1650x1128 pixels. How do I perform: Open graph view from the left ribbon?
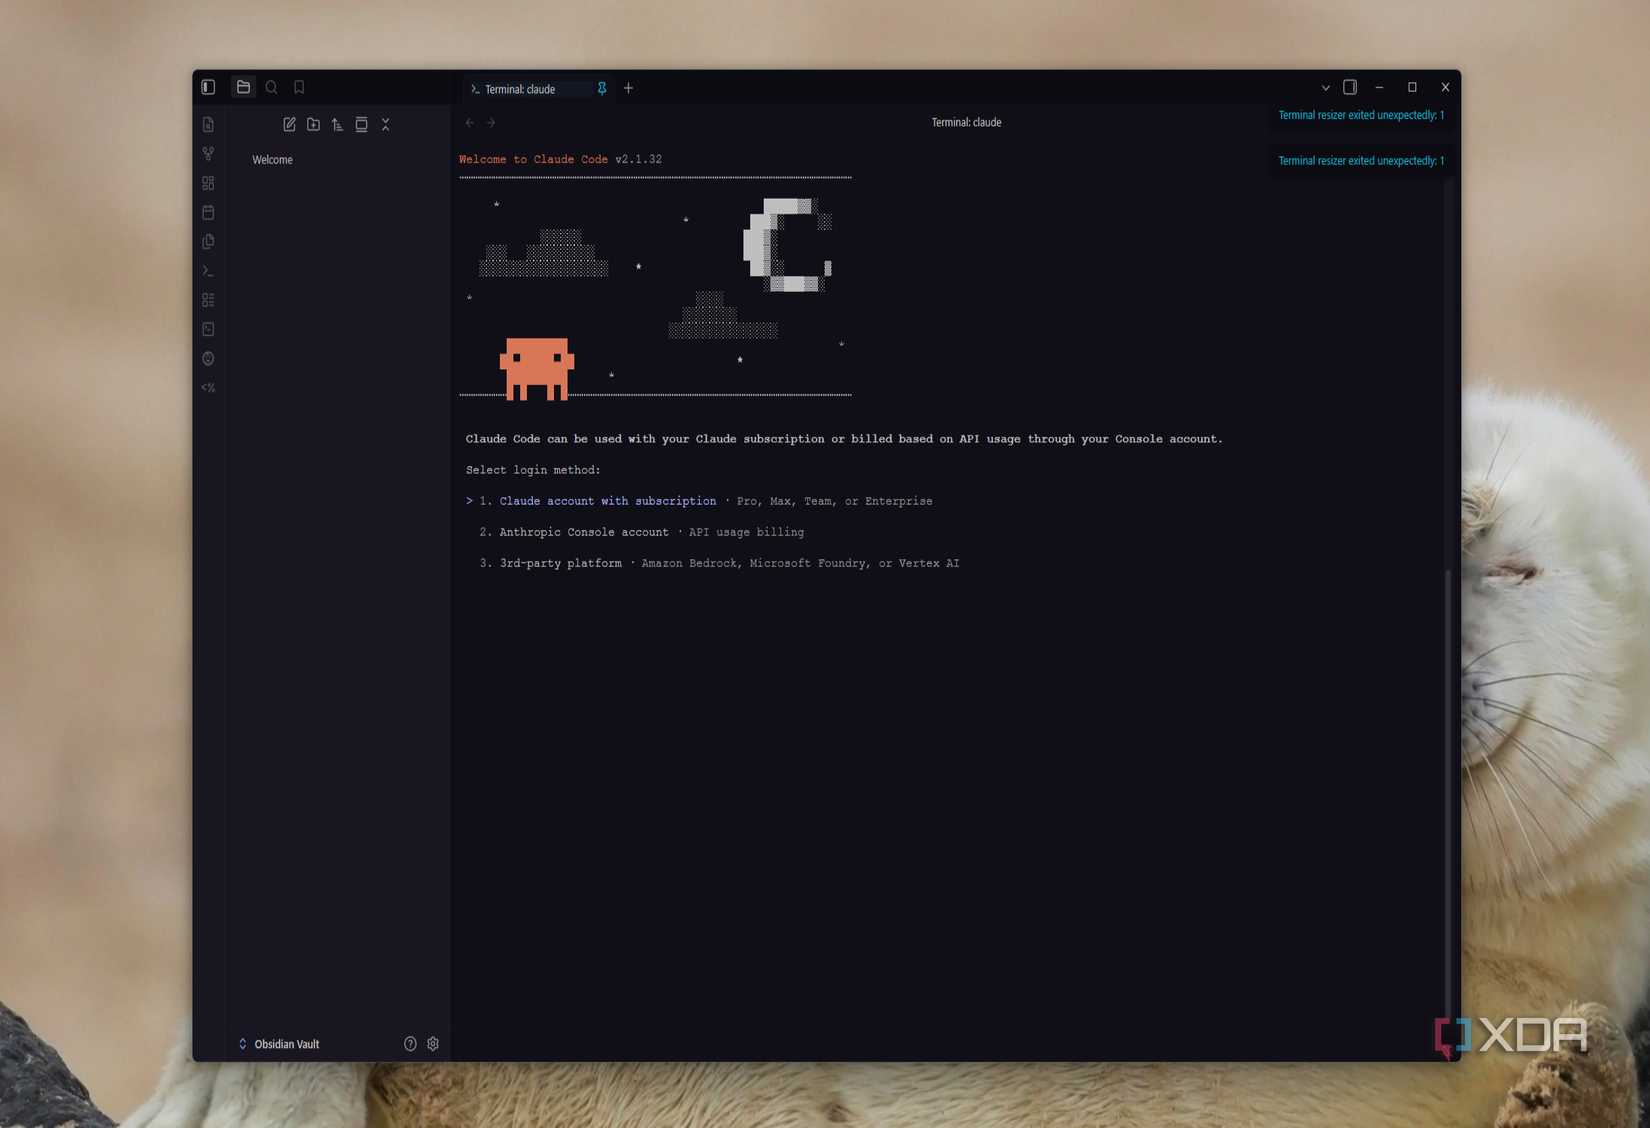(x=208, y=153)
